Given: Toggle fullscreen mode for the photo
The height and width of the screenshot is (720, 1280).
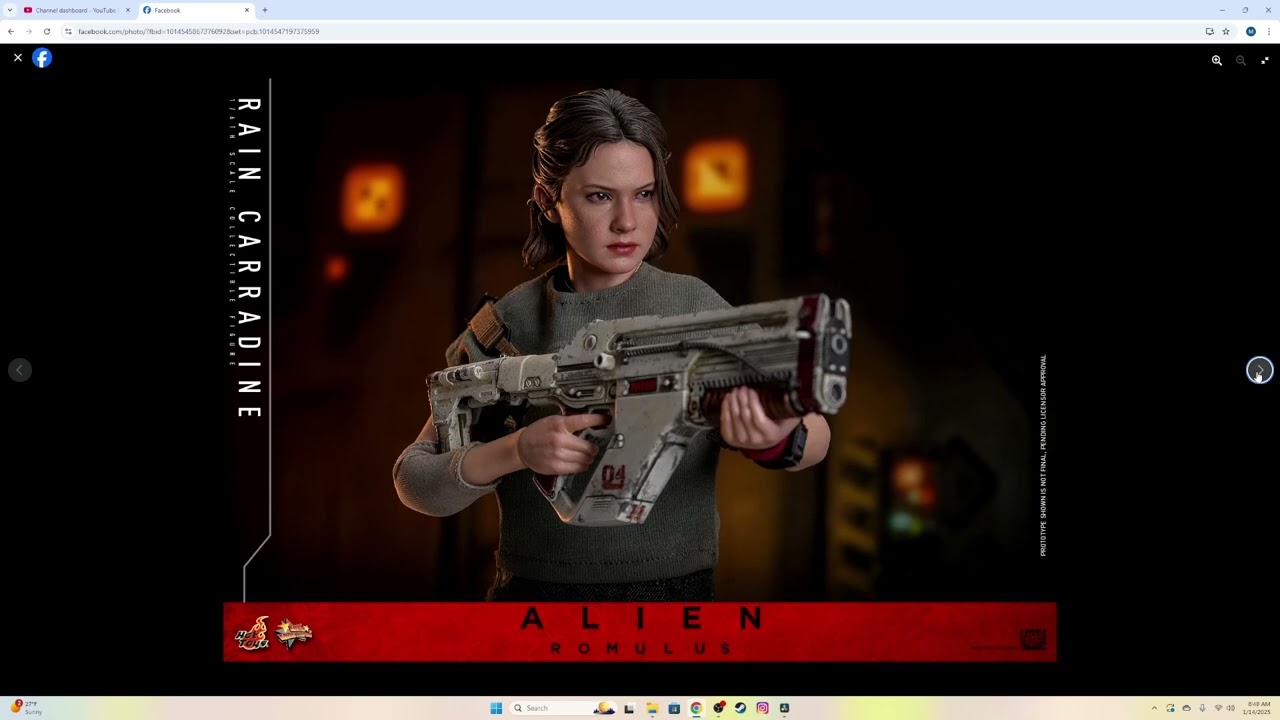Looking at the screenshot, I should pos(1265,60).
